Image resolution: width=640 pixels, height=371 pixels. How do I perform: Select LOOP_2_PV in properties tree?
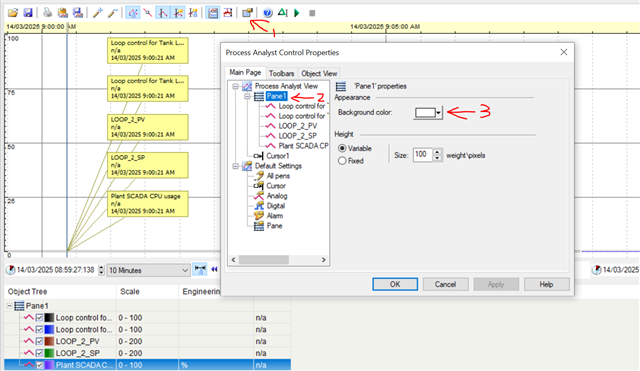coord(298,126)
